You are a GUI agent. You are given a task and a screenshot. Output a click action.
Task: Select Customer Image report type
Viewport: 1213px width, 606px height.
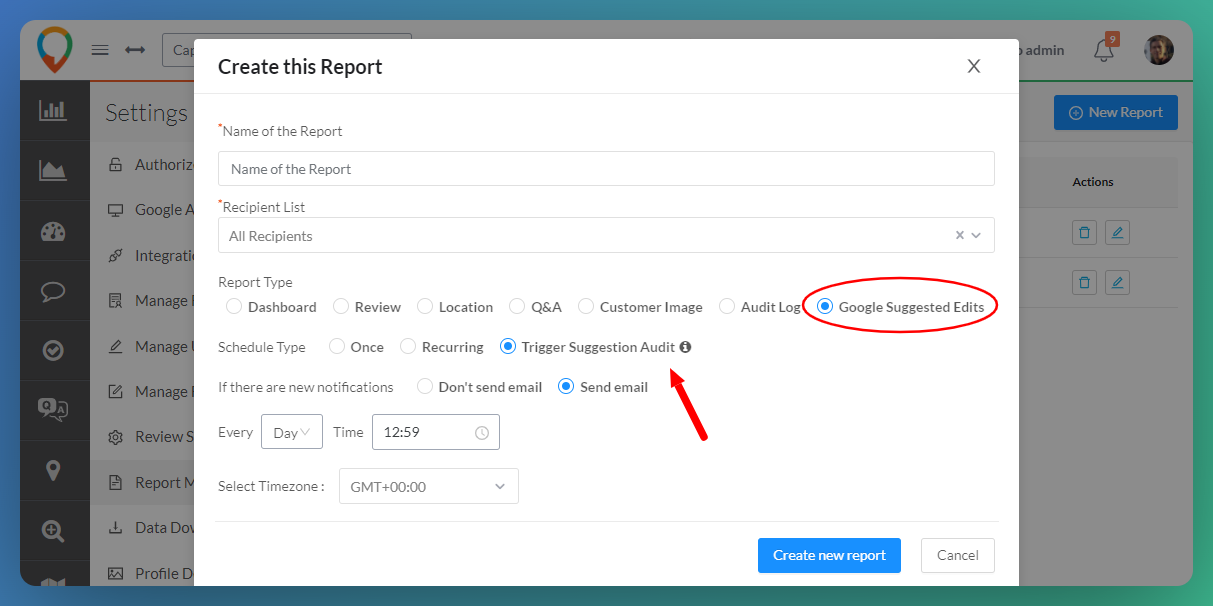640,307
